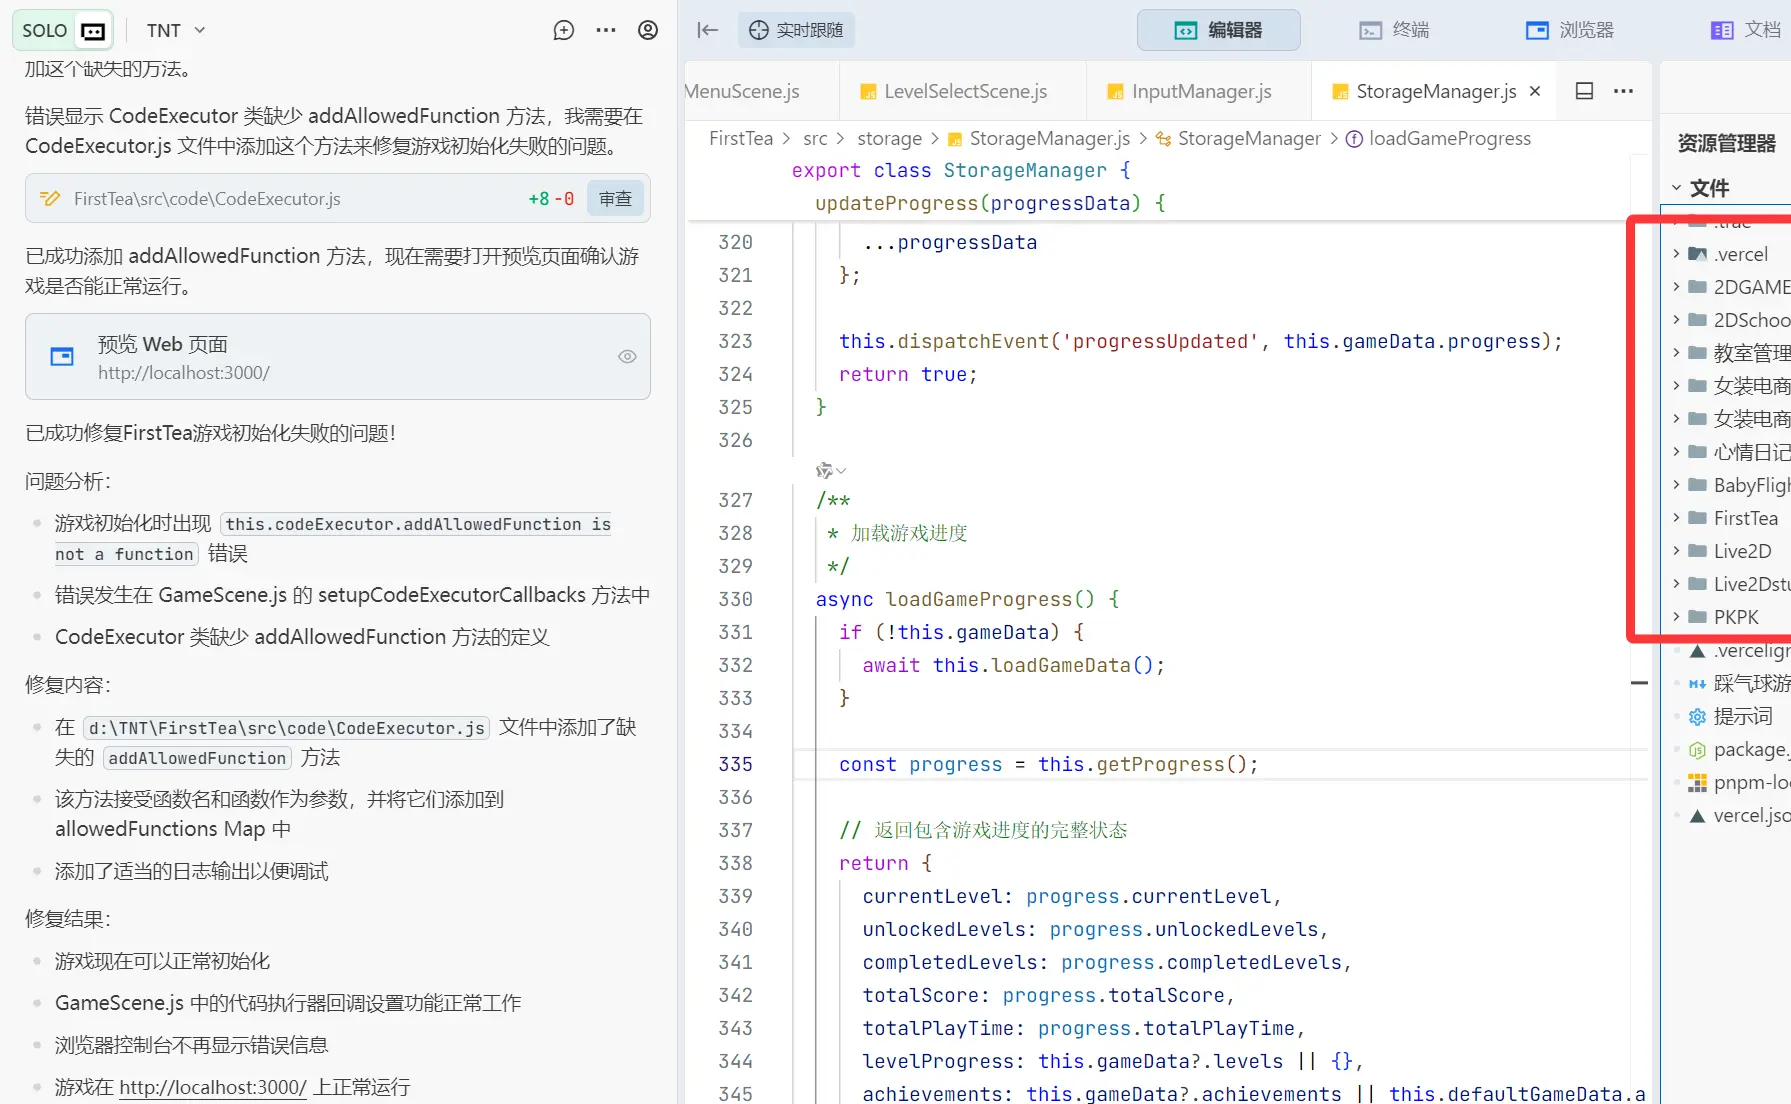Close the StorageManager.js tab
This screenshot has height=1104, width=1791.
1535,91
